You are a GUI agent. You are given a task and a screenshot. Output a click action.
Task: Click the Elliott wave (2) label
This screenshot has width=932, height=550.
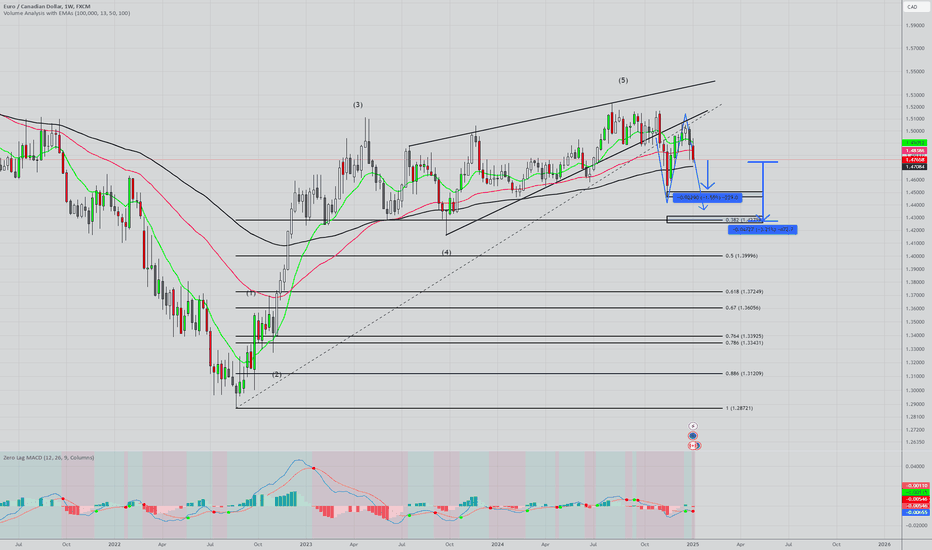tap(277, 375)
